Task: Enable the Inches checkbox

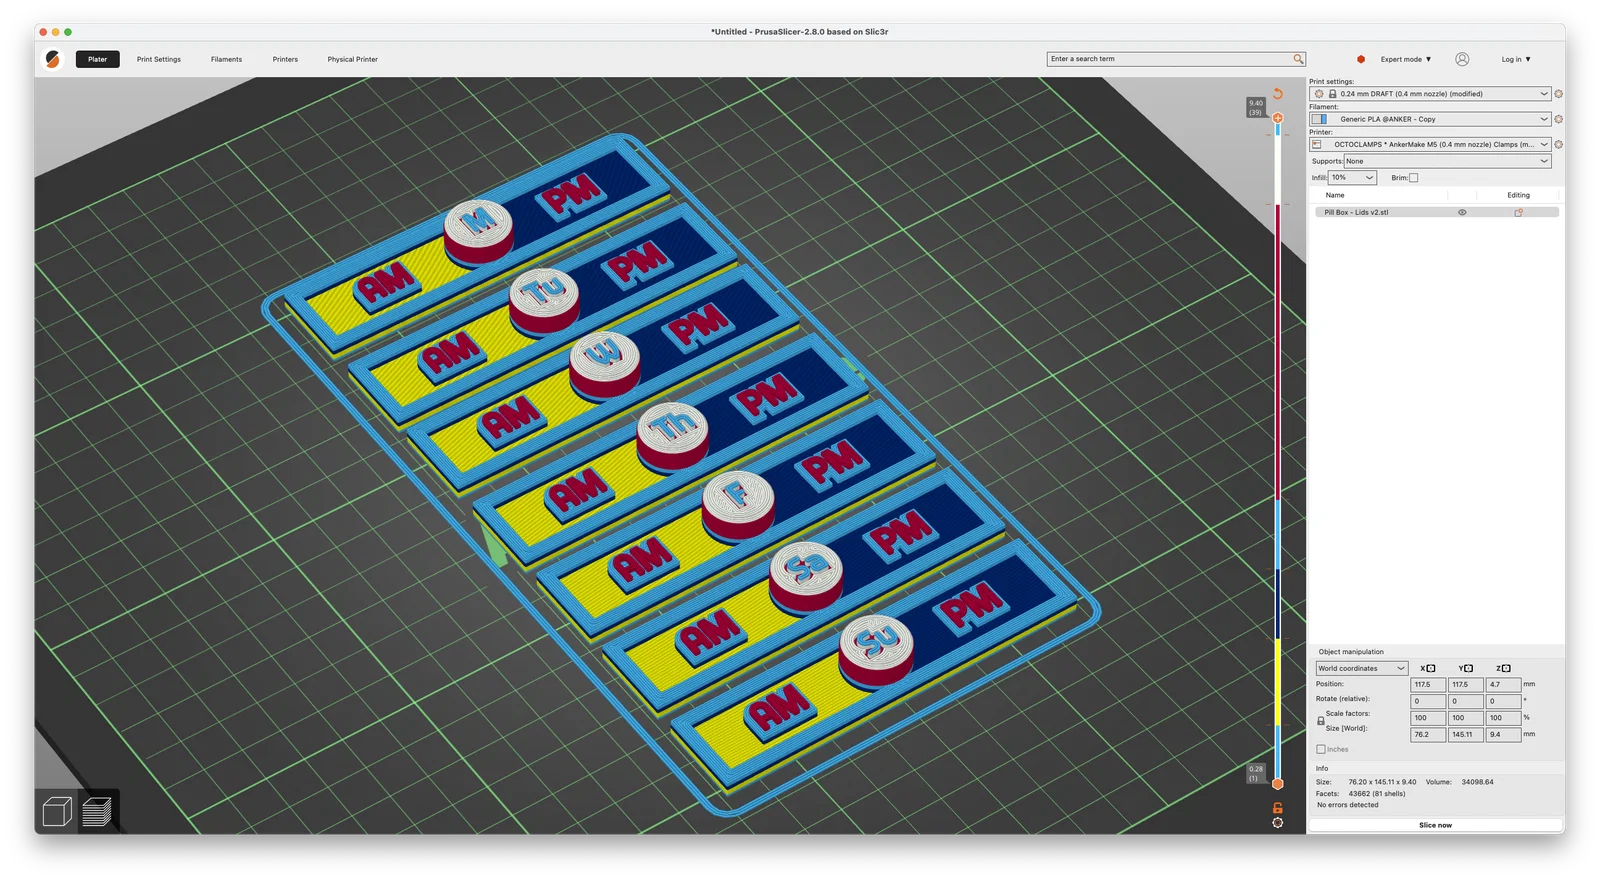Action: point(1321,749)
